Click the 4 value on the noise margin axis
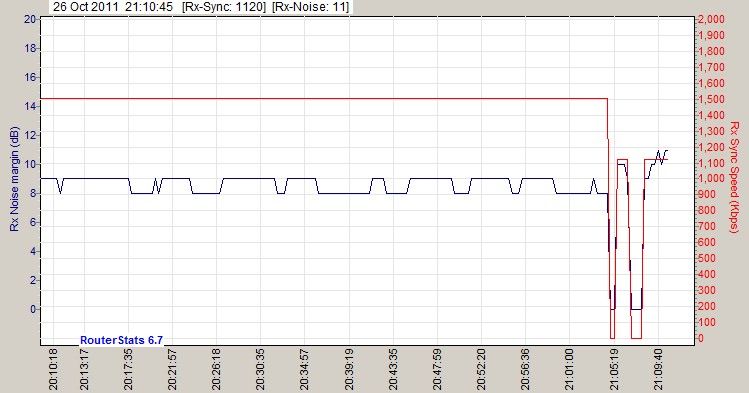 [x=32, y=251]
